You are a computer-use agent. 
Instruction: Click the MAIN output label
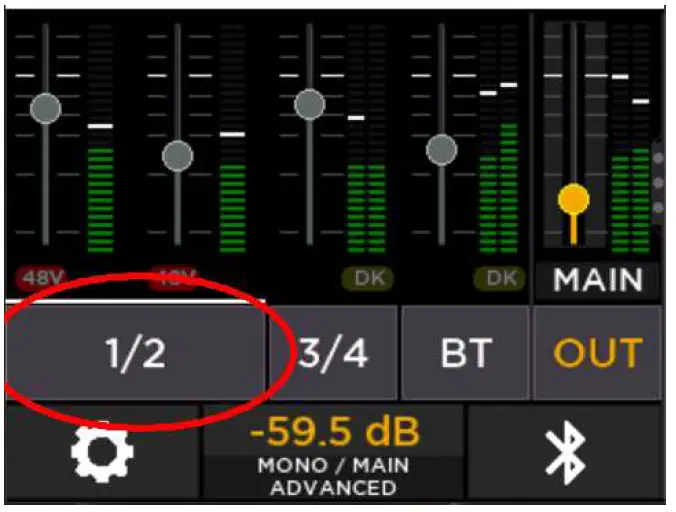click(x=598, y=280)
